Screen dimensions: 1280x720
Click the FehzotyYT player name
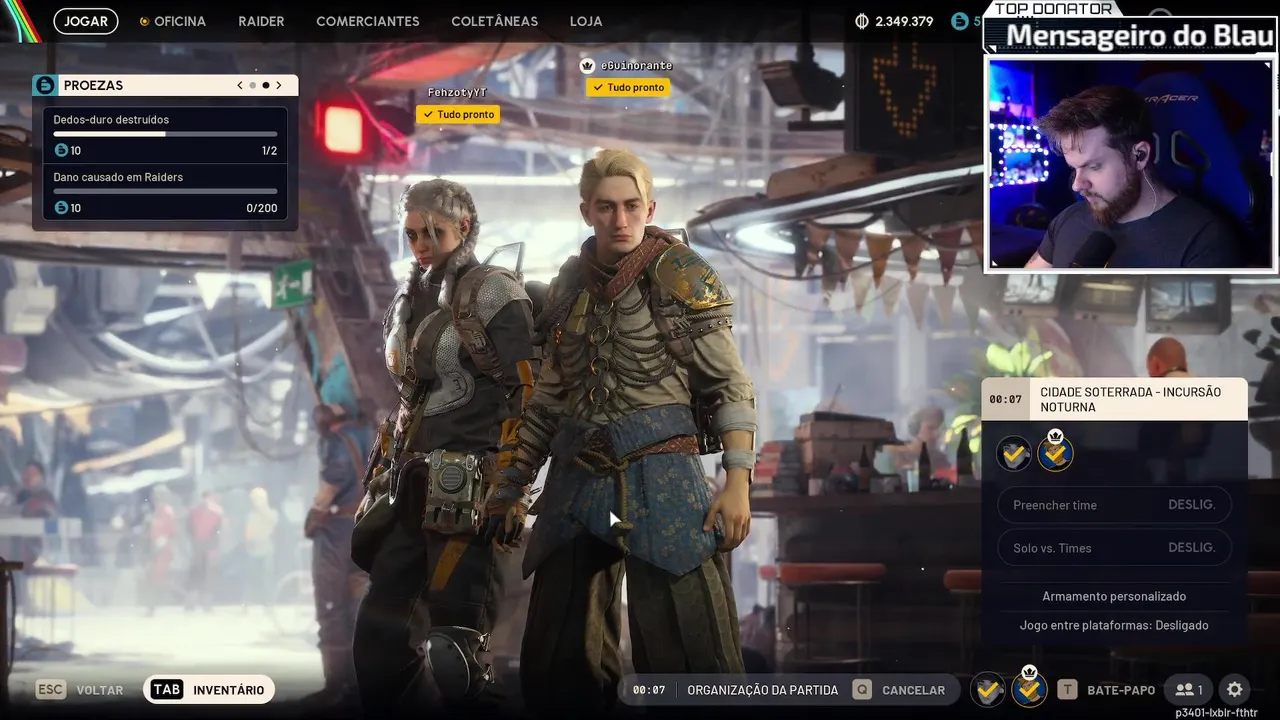click(457, 92)
